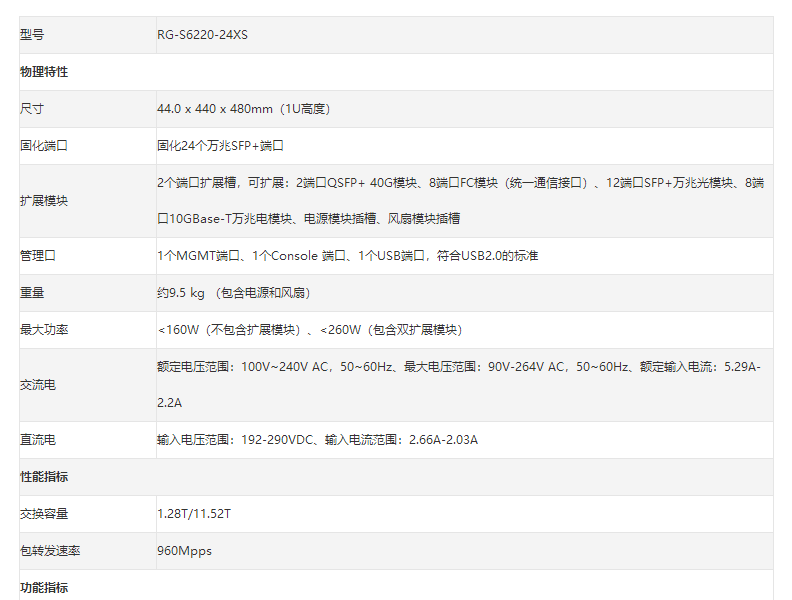
Task: Click the 性能指标 section header
Action: click(x=44, y=477)
